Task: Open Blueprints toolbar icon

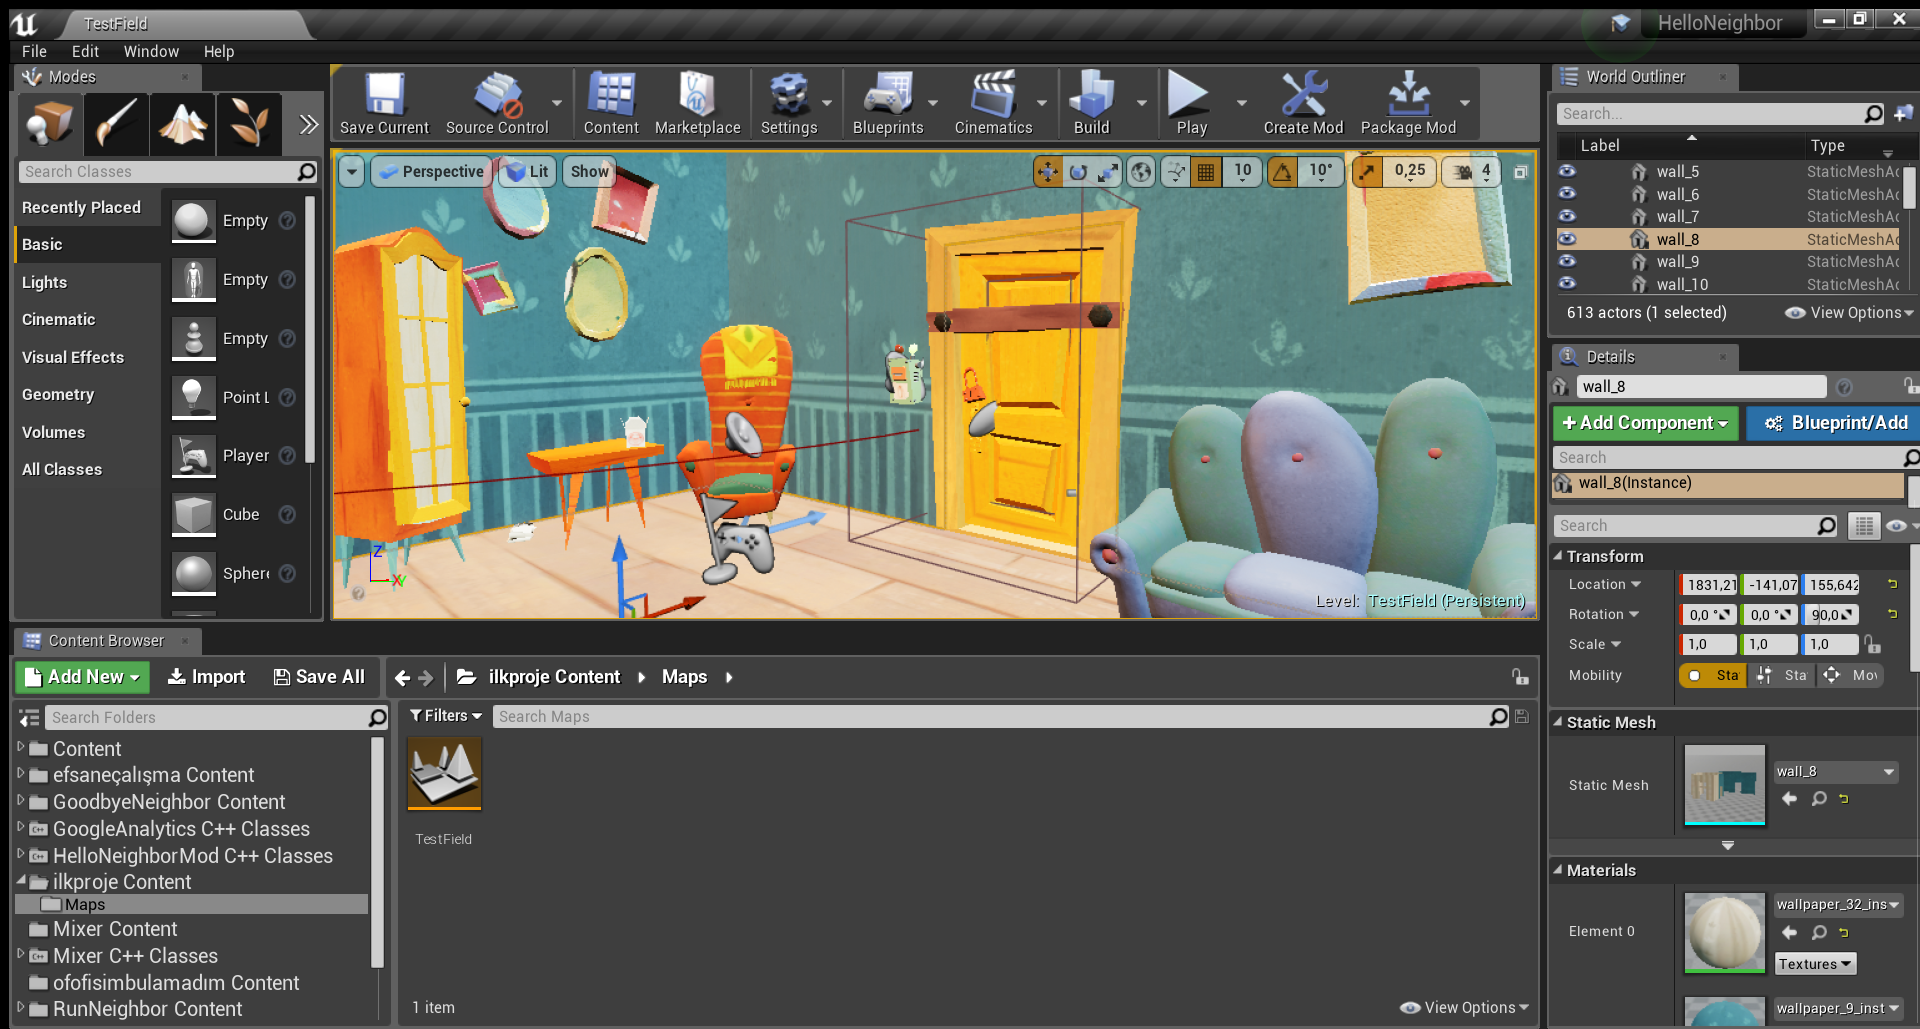Action: pyautogui.click(x=888, y=103)
